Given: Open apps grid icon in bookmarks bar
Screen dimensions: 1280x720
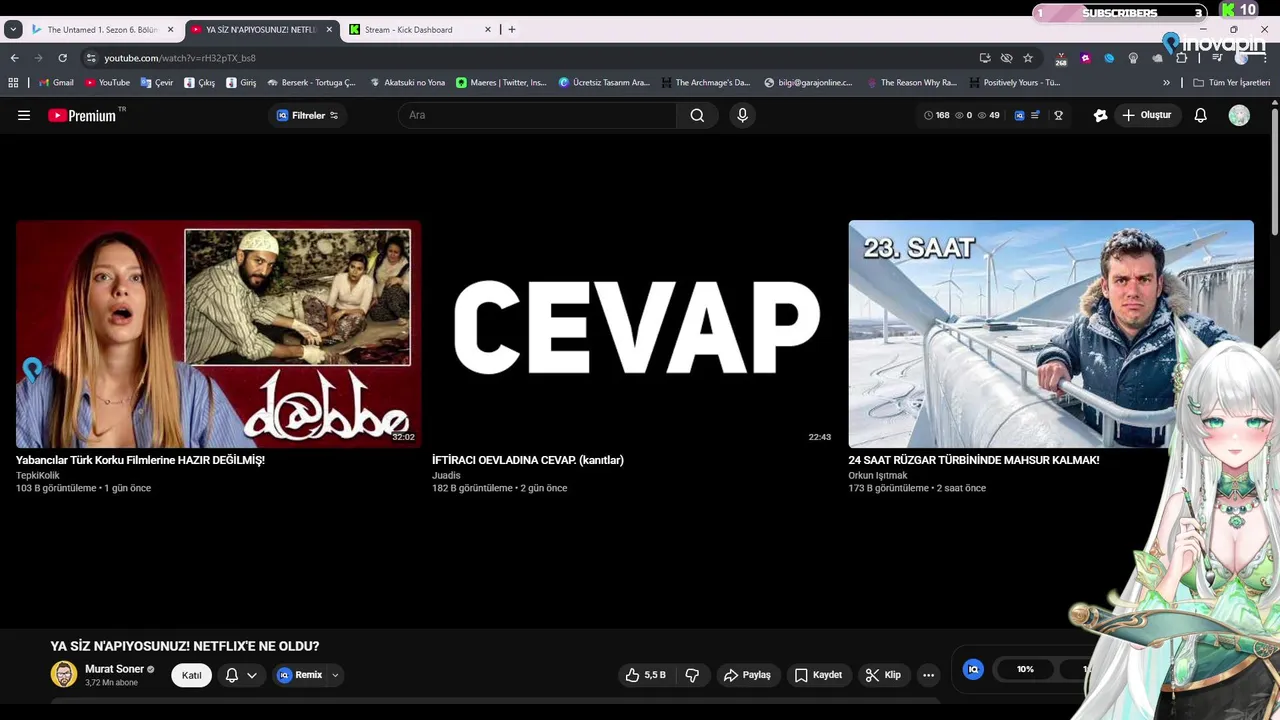Looking at the screenshot, I should pos(14,83).
